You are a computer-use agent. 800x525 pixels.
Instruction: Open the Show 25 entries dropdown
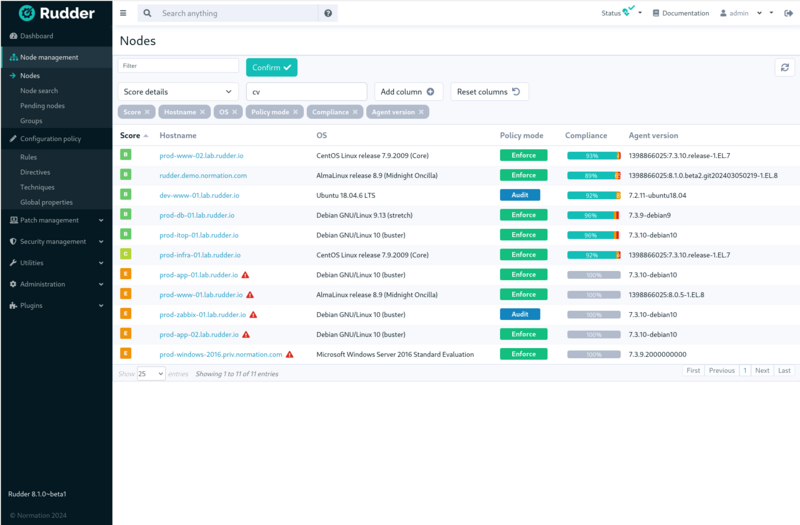[151, 374]
